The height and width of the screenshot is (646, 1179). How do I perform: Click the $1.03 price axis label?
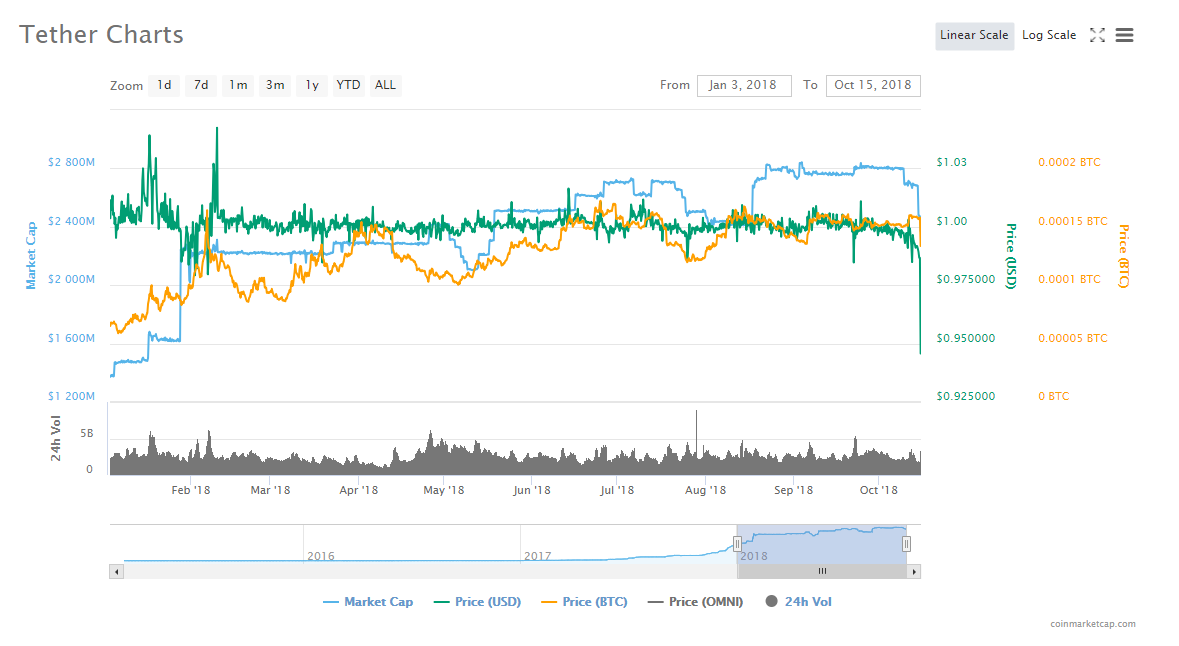tap(952, 162)
